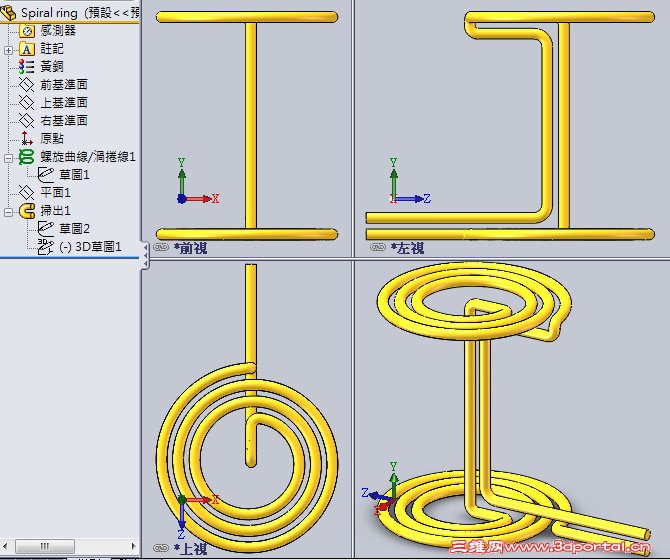The height and width of the screenshot is (560, 670).
Task: Click the 掃出1 sweep feature icon
Action: tap(26, 211)
